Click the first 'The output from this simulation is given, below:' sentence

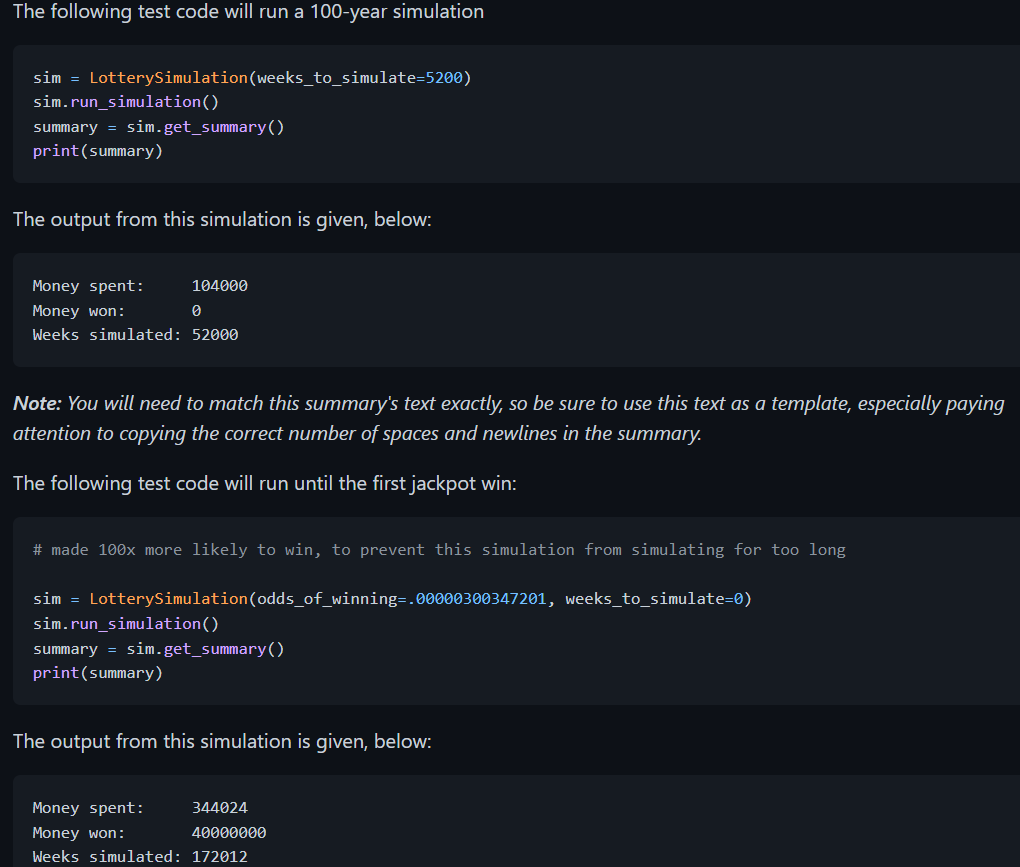point(222,220)
